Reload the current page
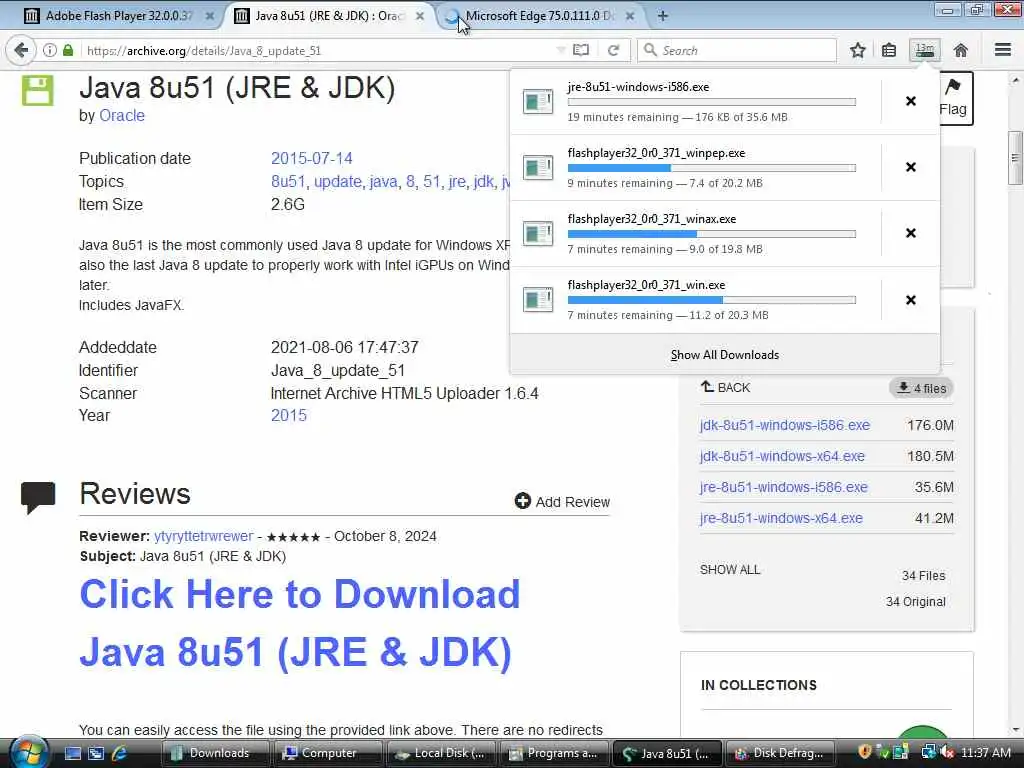Image resolution: width=1024 pixels, height=768 pixels. pyautogui.click(x=613, y=50)
